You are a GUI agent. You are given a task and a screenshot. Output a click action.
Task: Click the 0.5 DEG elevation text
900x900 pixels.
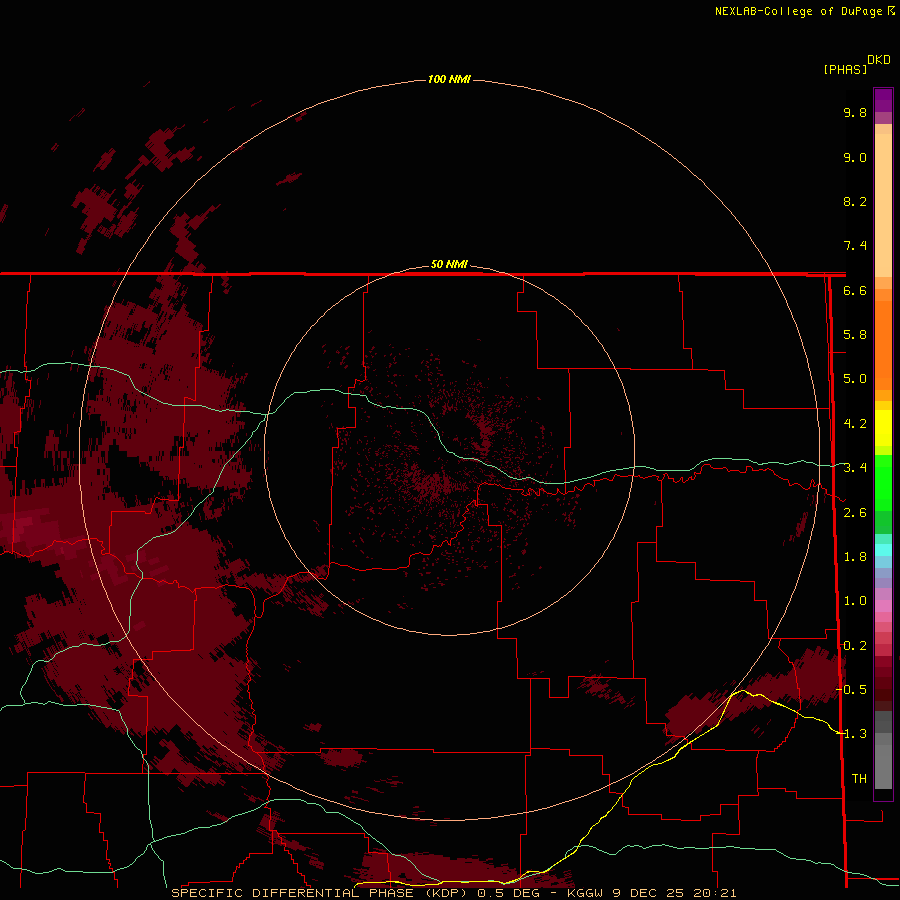[x=509, y=893]
